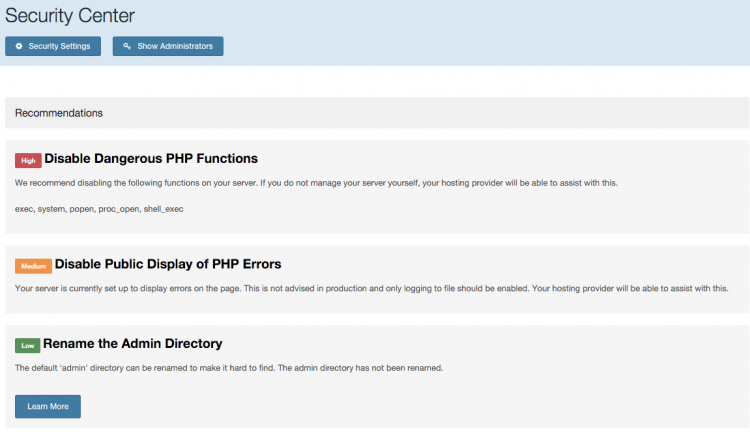Click Rename the Admin Directory heading

click(x=132, y=343)
